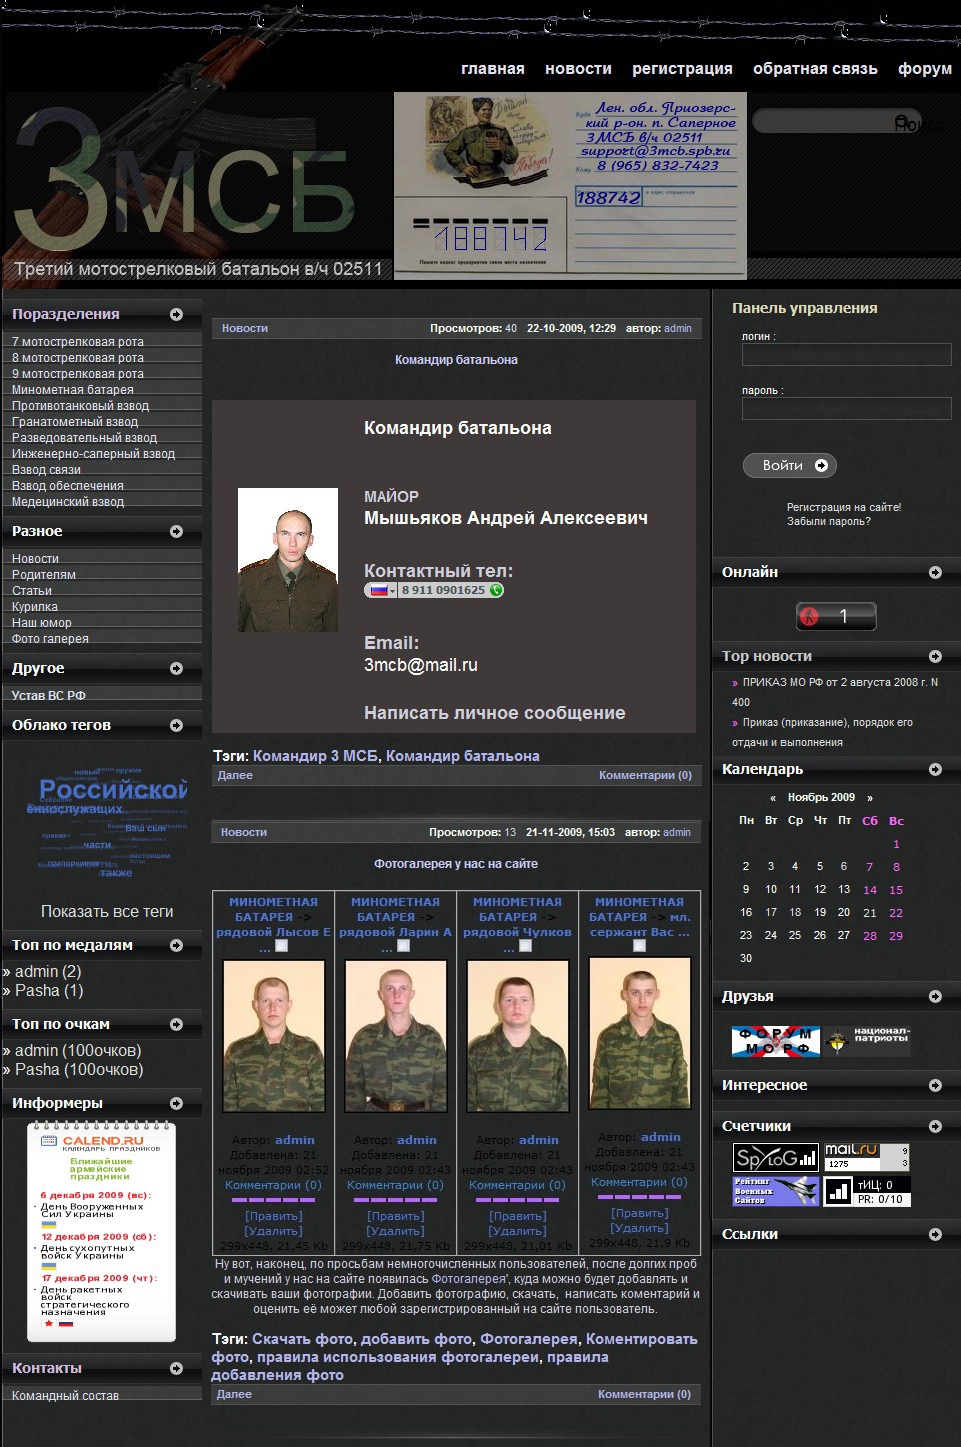Tick checkbox for мл. сержант photo

tap(639, 946)
